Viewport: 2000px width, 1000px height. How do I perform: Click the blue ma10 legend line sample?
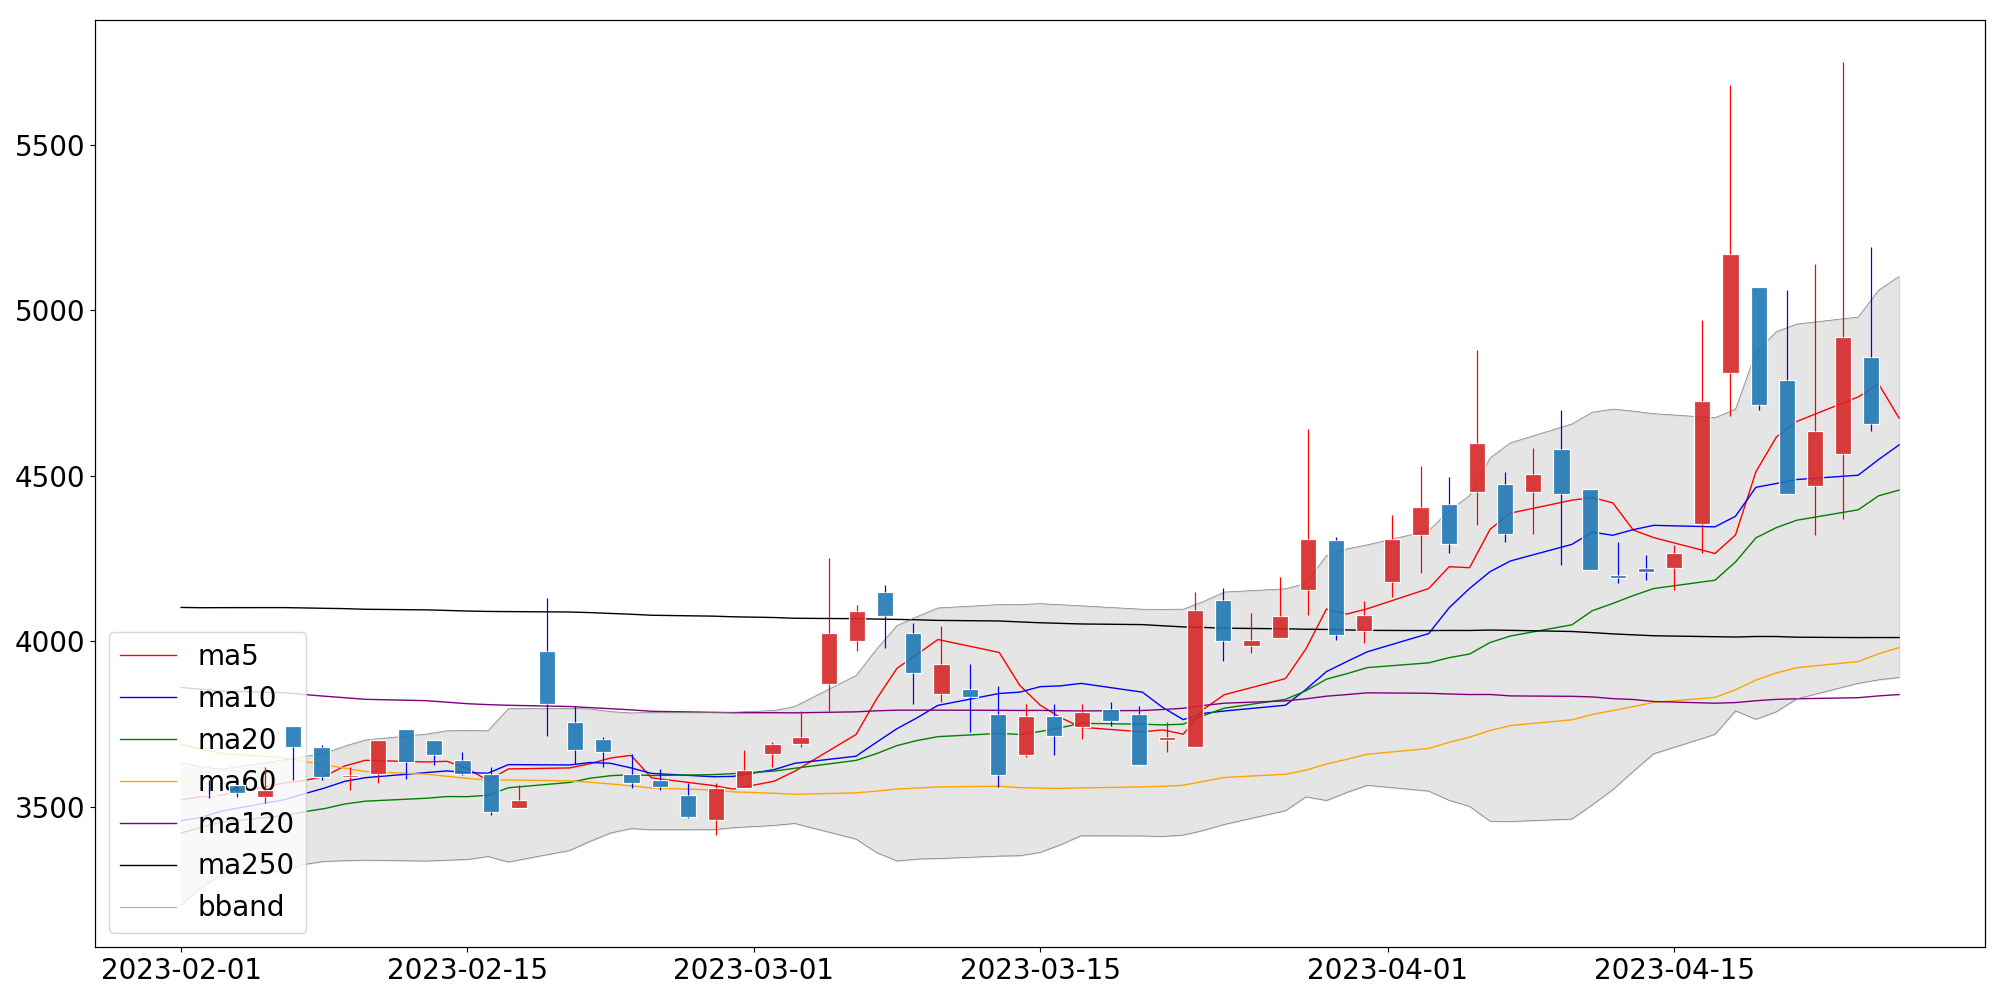(148, 698)
